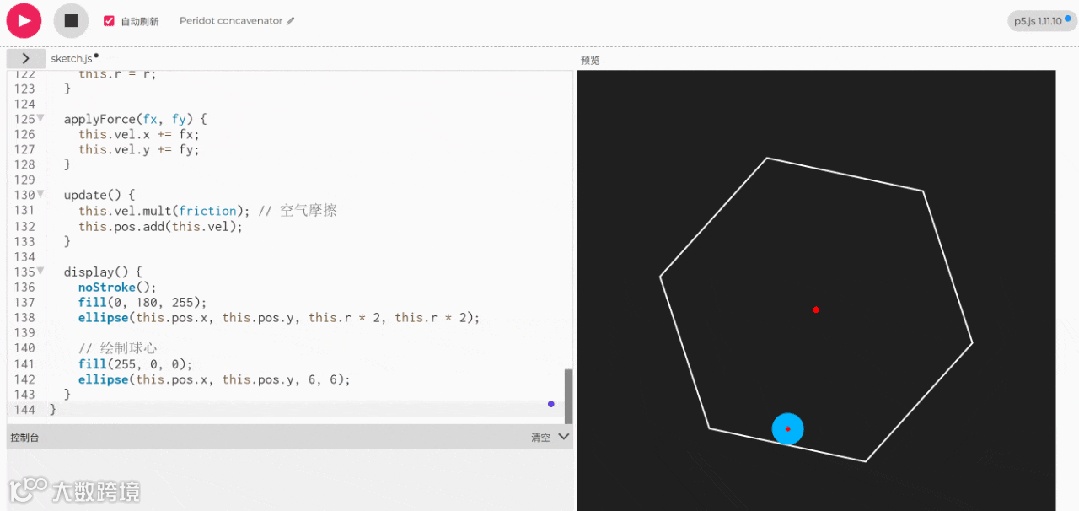Click the 绘制球心 comment on line 140
Image resolution: width=1079 pixels, height=511 pixels.
tap(118, 348)
